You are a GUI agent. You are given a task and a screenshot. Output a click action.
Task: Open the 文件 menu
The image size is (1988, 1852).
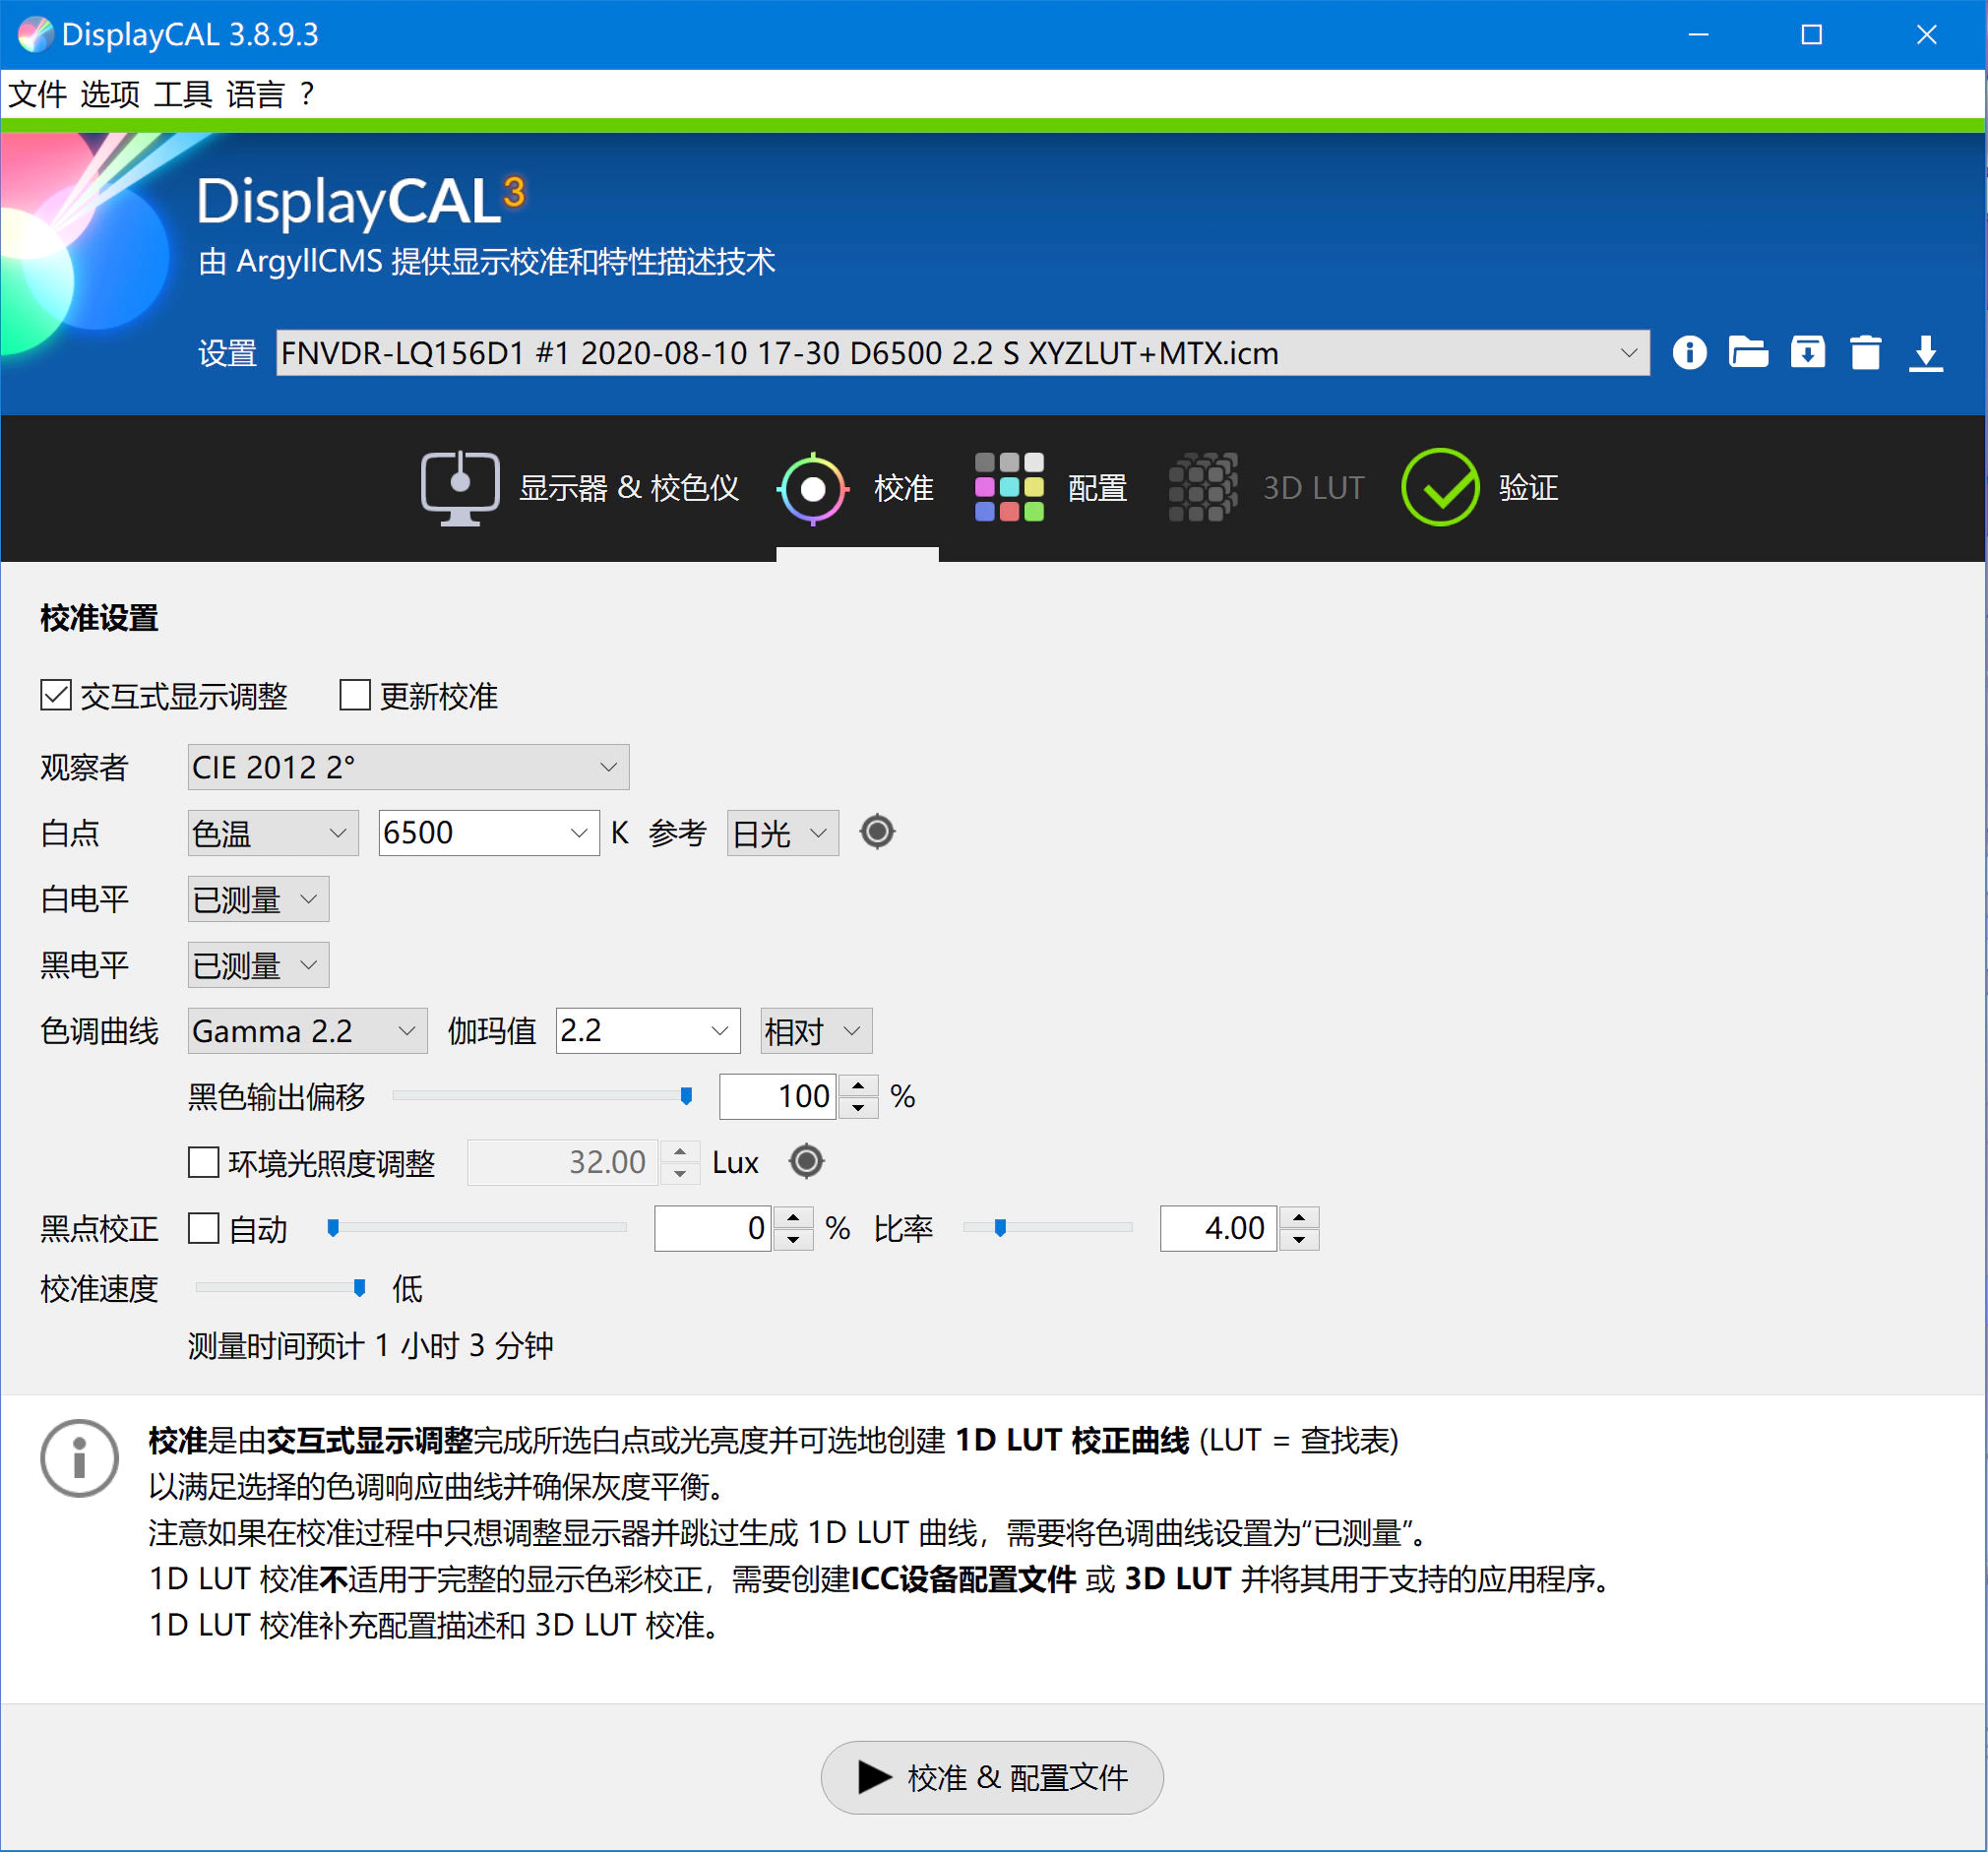click(x=37, y=94)
